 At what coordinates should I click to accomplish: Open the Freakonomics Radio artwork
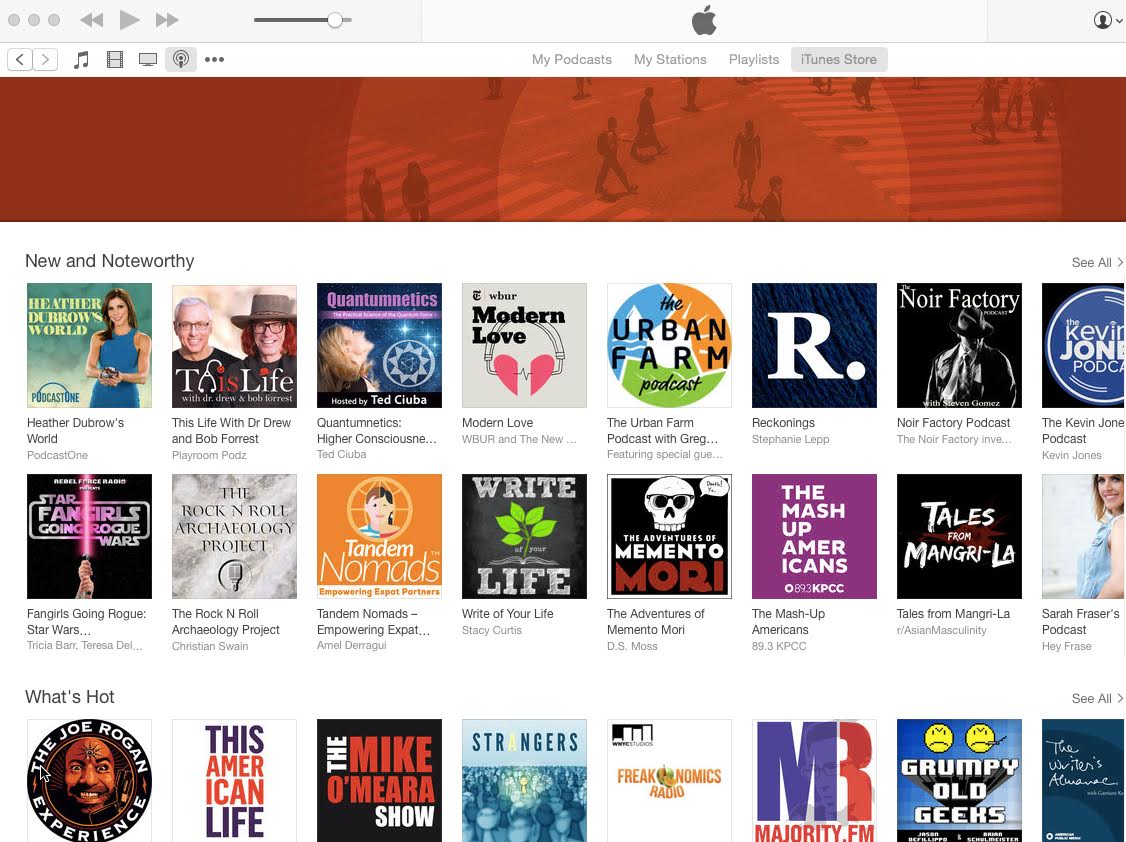[669, 780]
